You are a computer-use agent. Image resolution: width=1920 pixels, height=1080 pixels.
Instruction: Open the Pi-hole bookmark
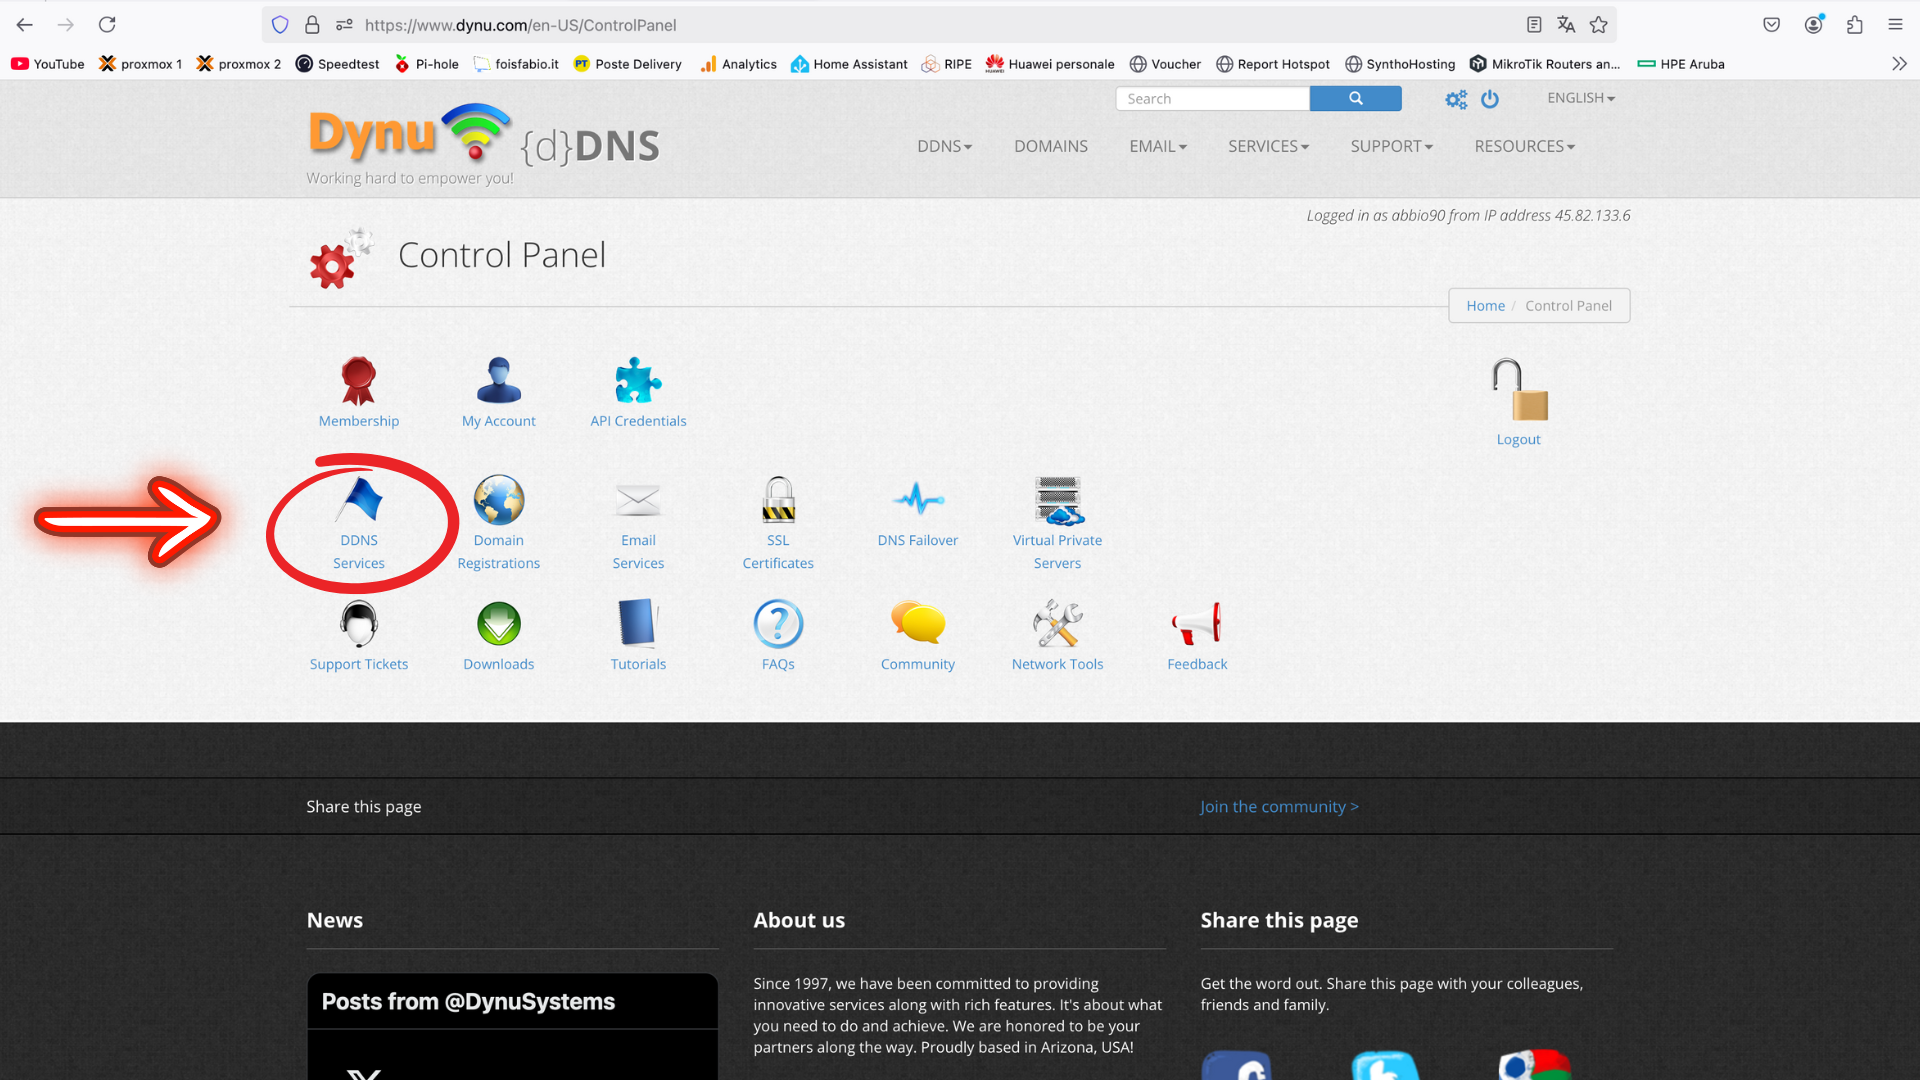tap(427, 64)
